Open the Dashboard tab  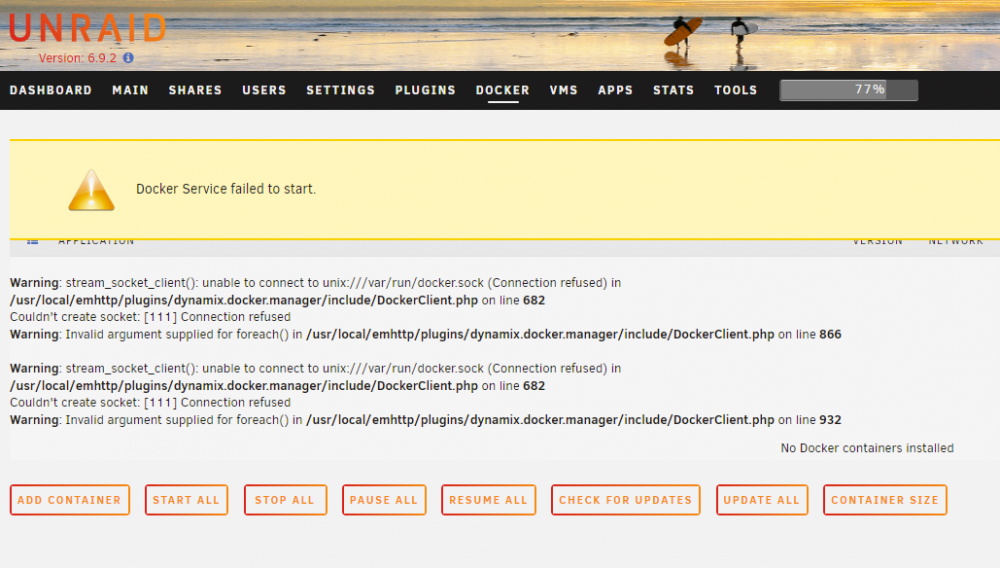51,91
